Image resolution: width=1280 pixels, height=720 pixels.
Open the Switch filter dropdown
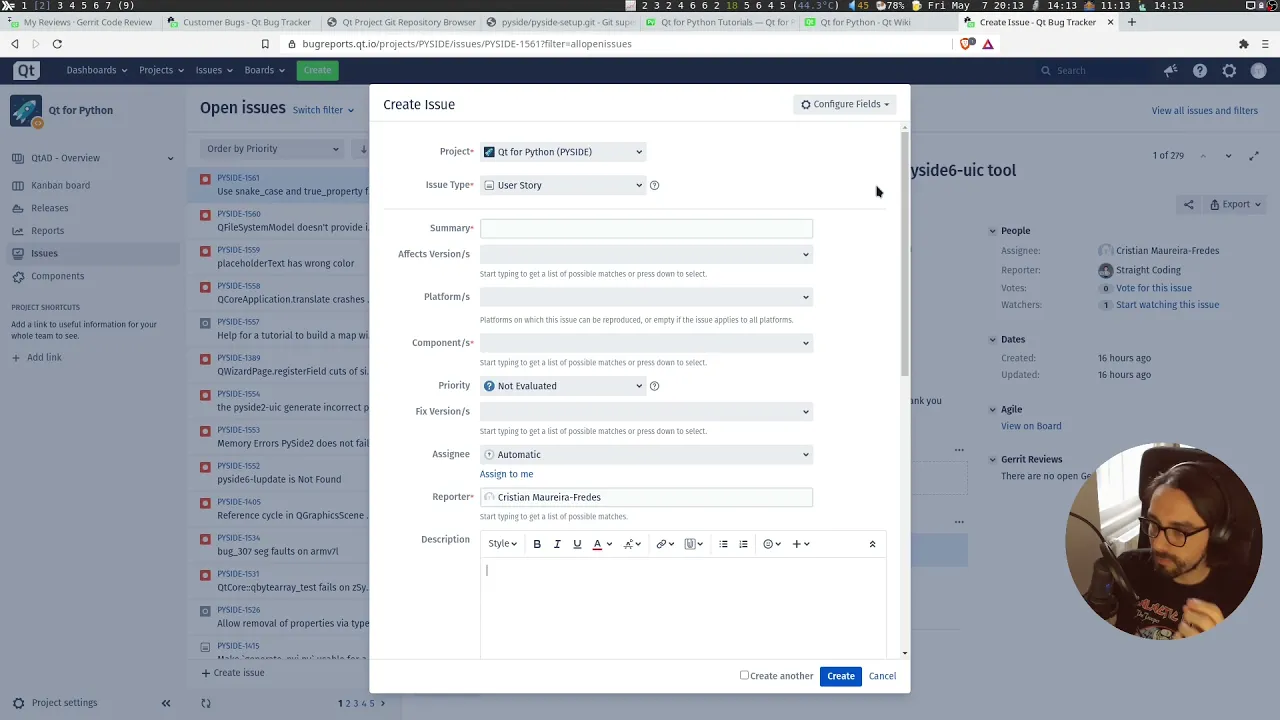point(323,110)
